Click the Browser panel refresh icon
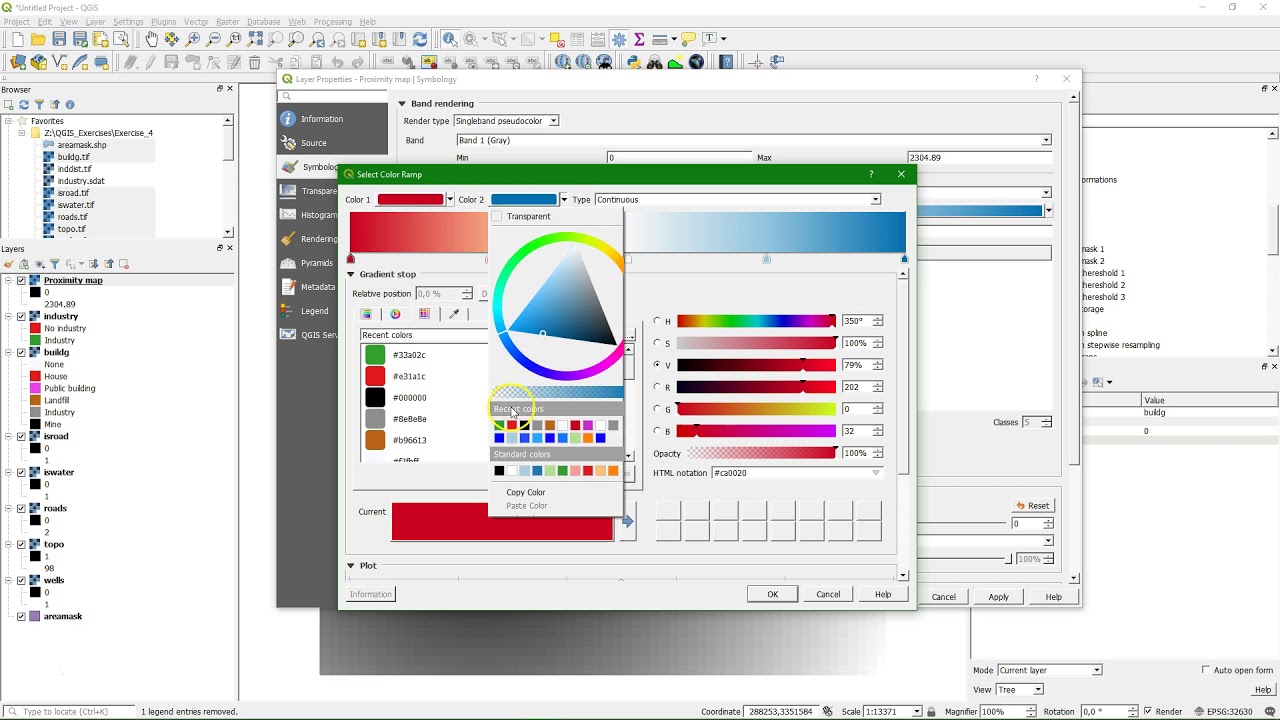The height and width of the screenshot is (720, 1280). tap(24, 104)
